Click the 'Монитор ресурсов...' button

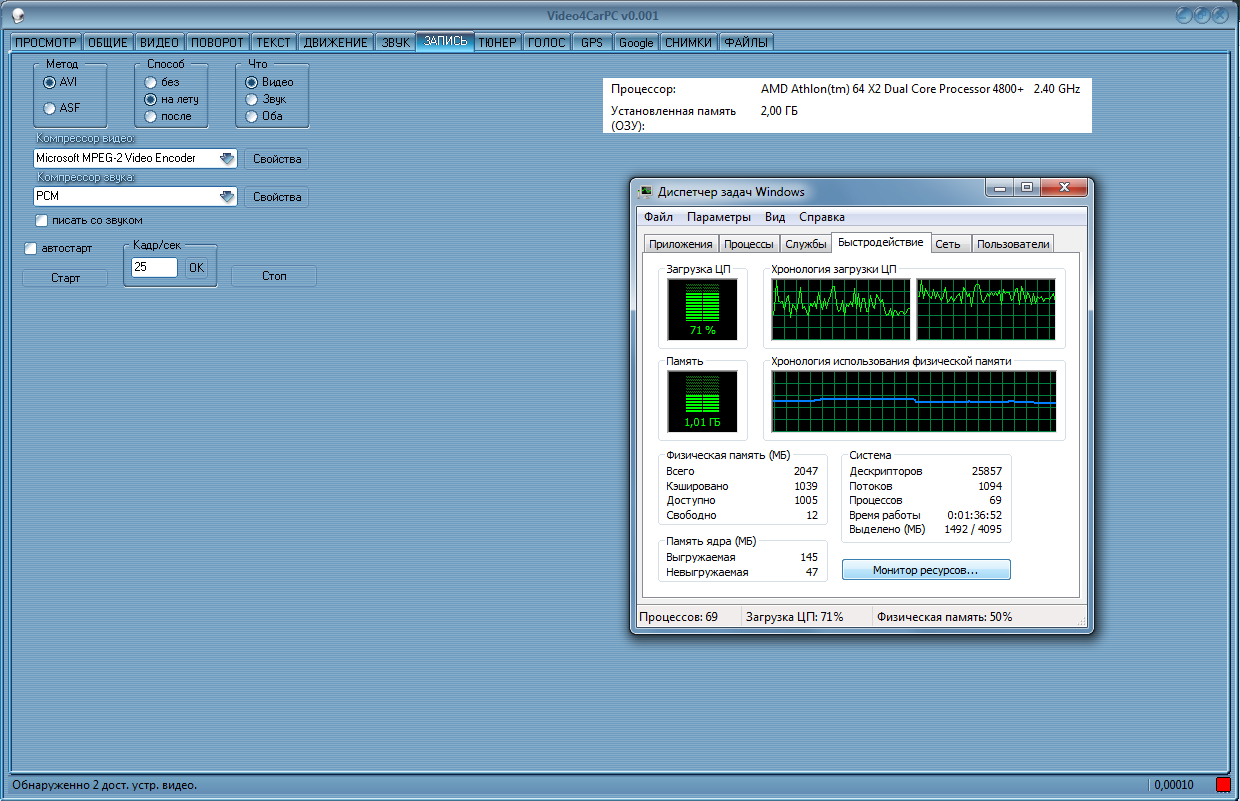926,569
